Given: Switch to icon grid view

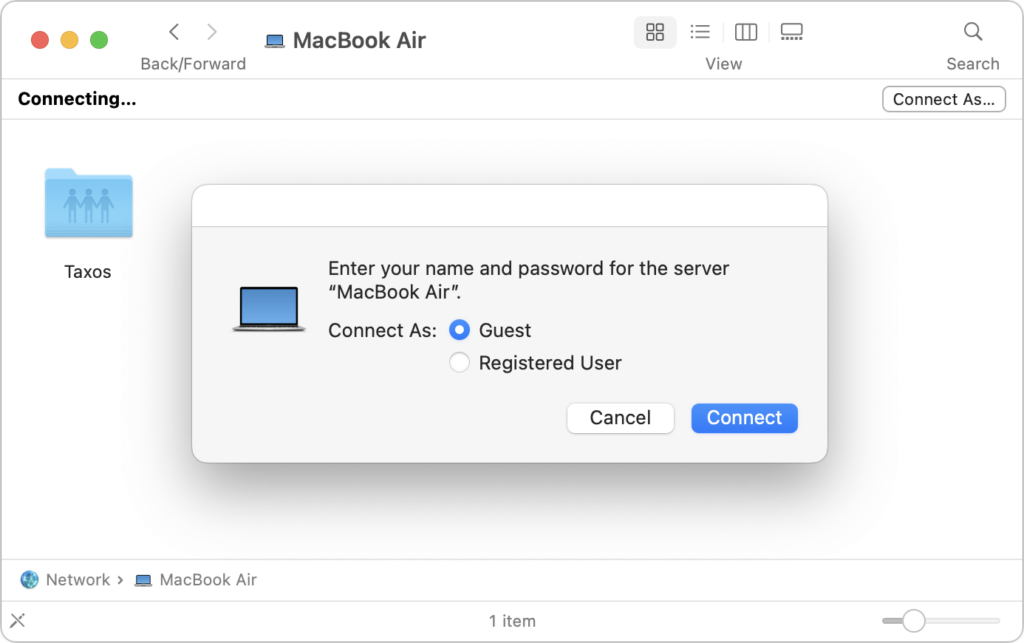Looking at the screenshot, I should point(655,32).
